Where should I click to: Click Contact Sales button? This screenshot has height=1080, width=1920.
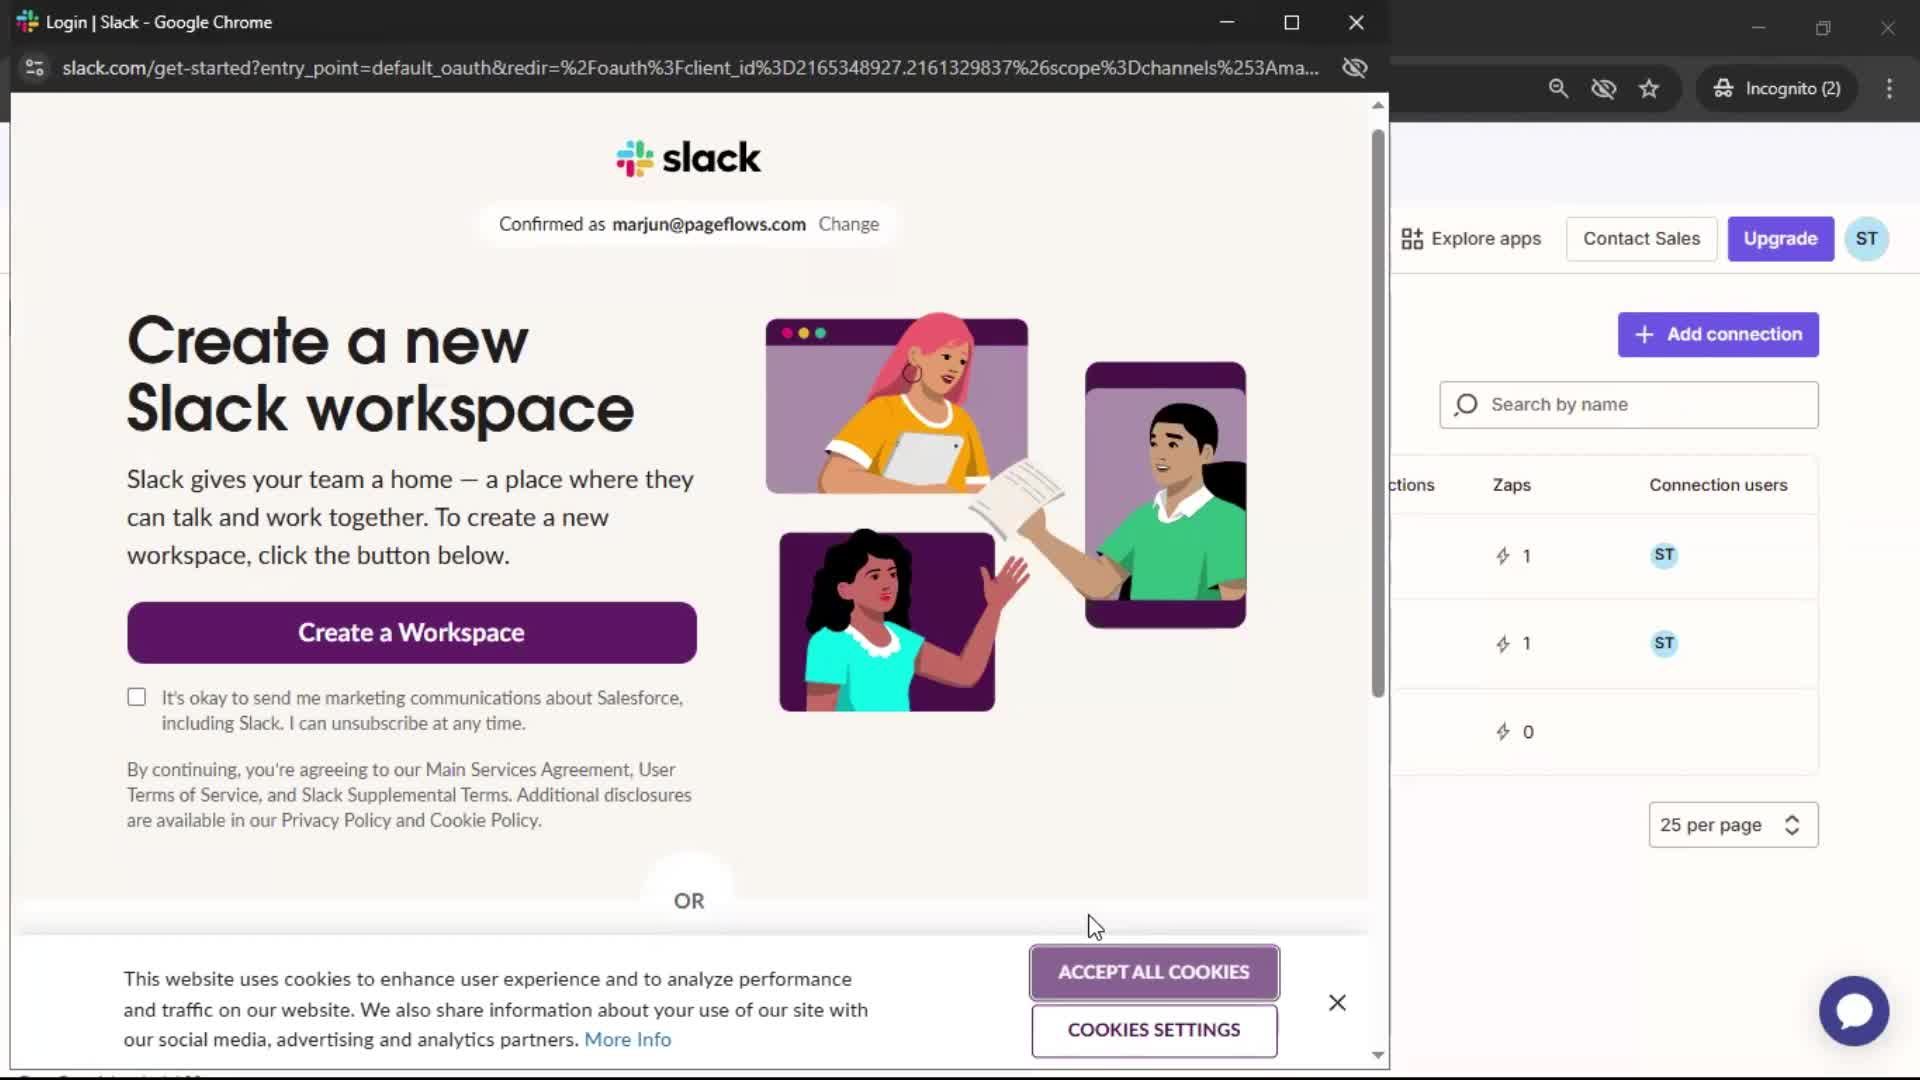coord(1641,239)
